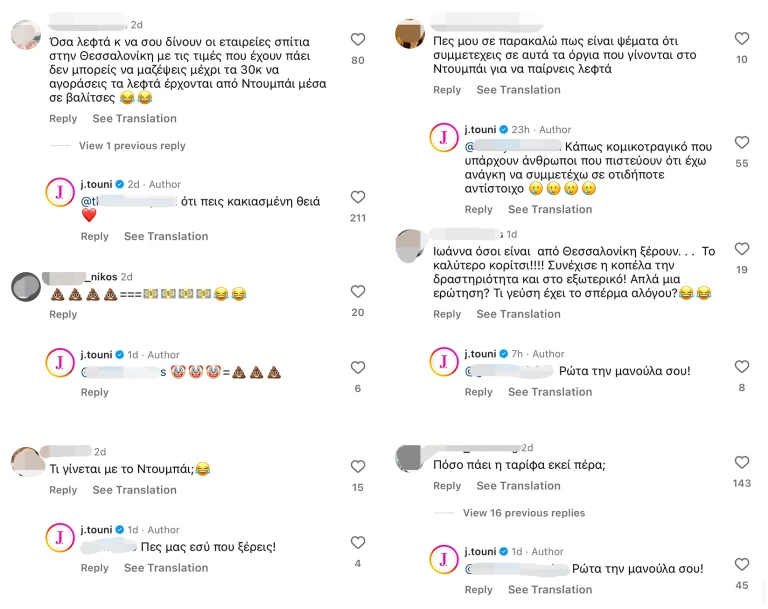See Translation of the Ιωάννα comment
This screenshot has width=768, height=609.
[518, 314]
